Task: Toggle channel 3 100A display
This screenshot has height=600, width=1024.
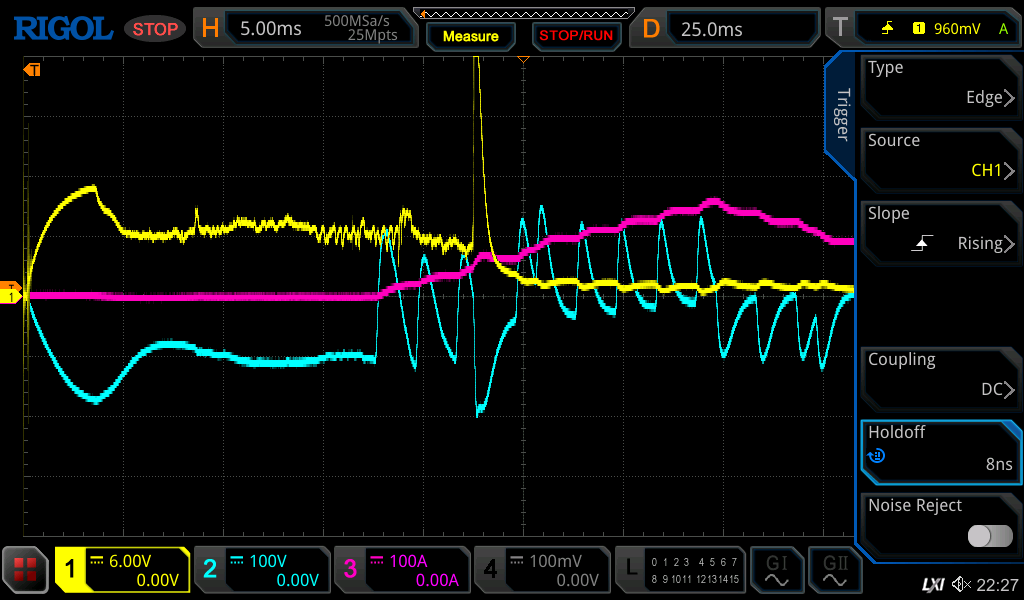Action: (x=401, y=570)
